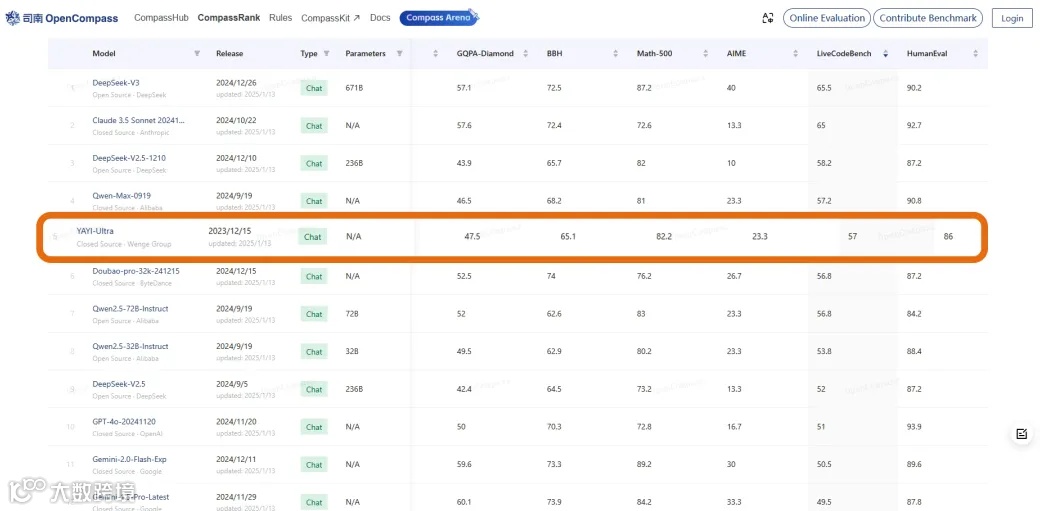Open the feedback note icon
The width and height of the screenshot is (1040, 511).
click(x=1021, y=434)
